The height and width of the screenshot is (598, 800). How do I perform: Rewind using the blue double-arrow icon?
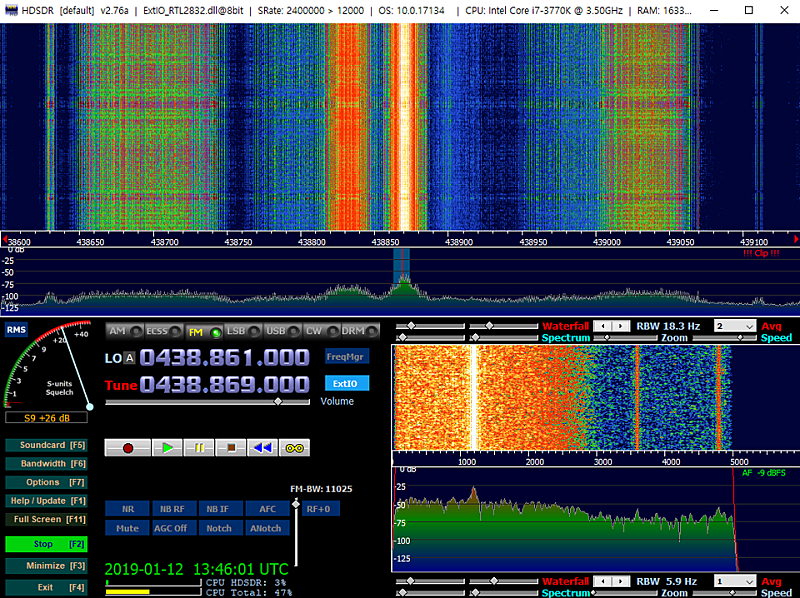pyautogui.click(x=262, y=448)
